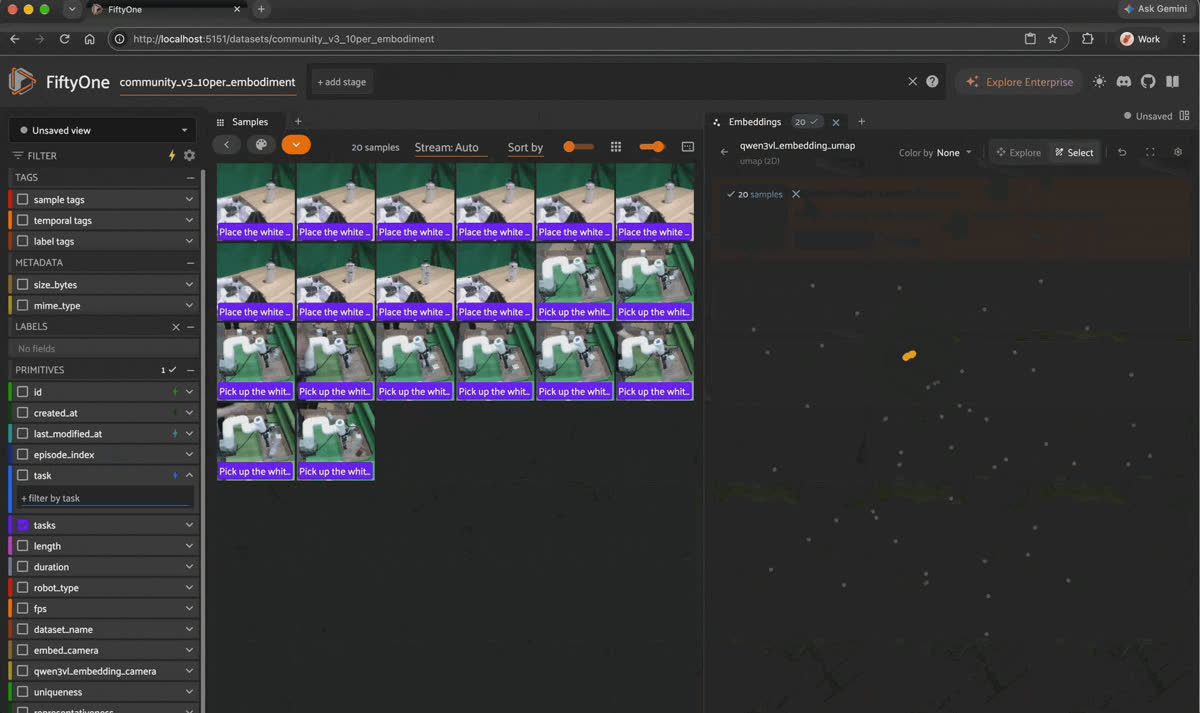Enable the size_bytes checkbox
This screenshot has height=713, width=1200.
coord(23,285)
